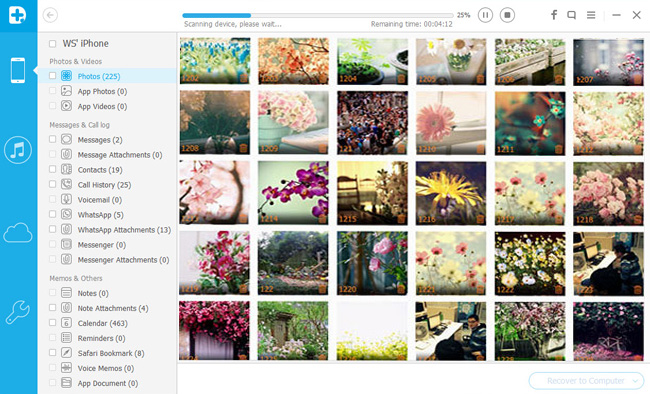Click the Notes icon
The image size is (650, 394).
coord(66,293)
